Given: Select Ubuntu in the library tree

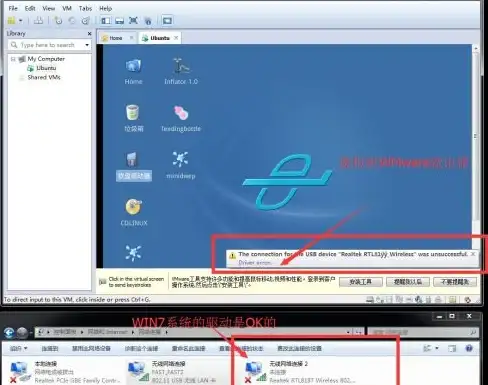Looking at the screenshot, I should [46, 68].
